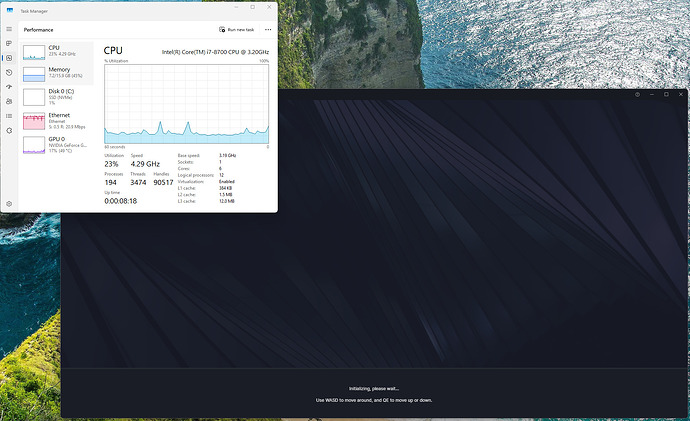The height and width of the screenshot is (421, 690).
Task: Switch to the Users page icon
Action: [9, 100]
